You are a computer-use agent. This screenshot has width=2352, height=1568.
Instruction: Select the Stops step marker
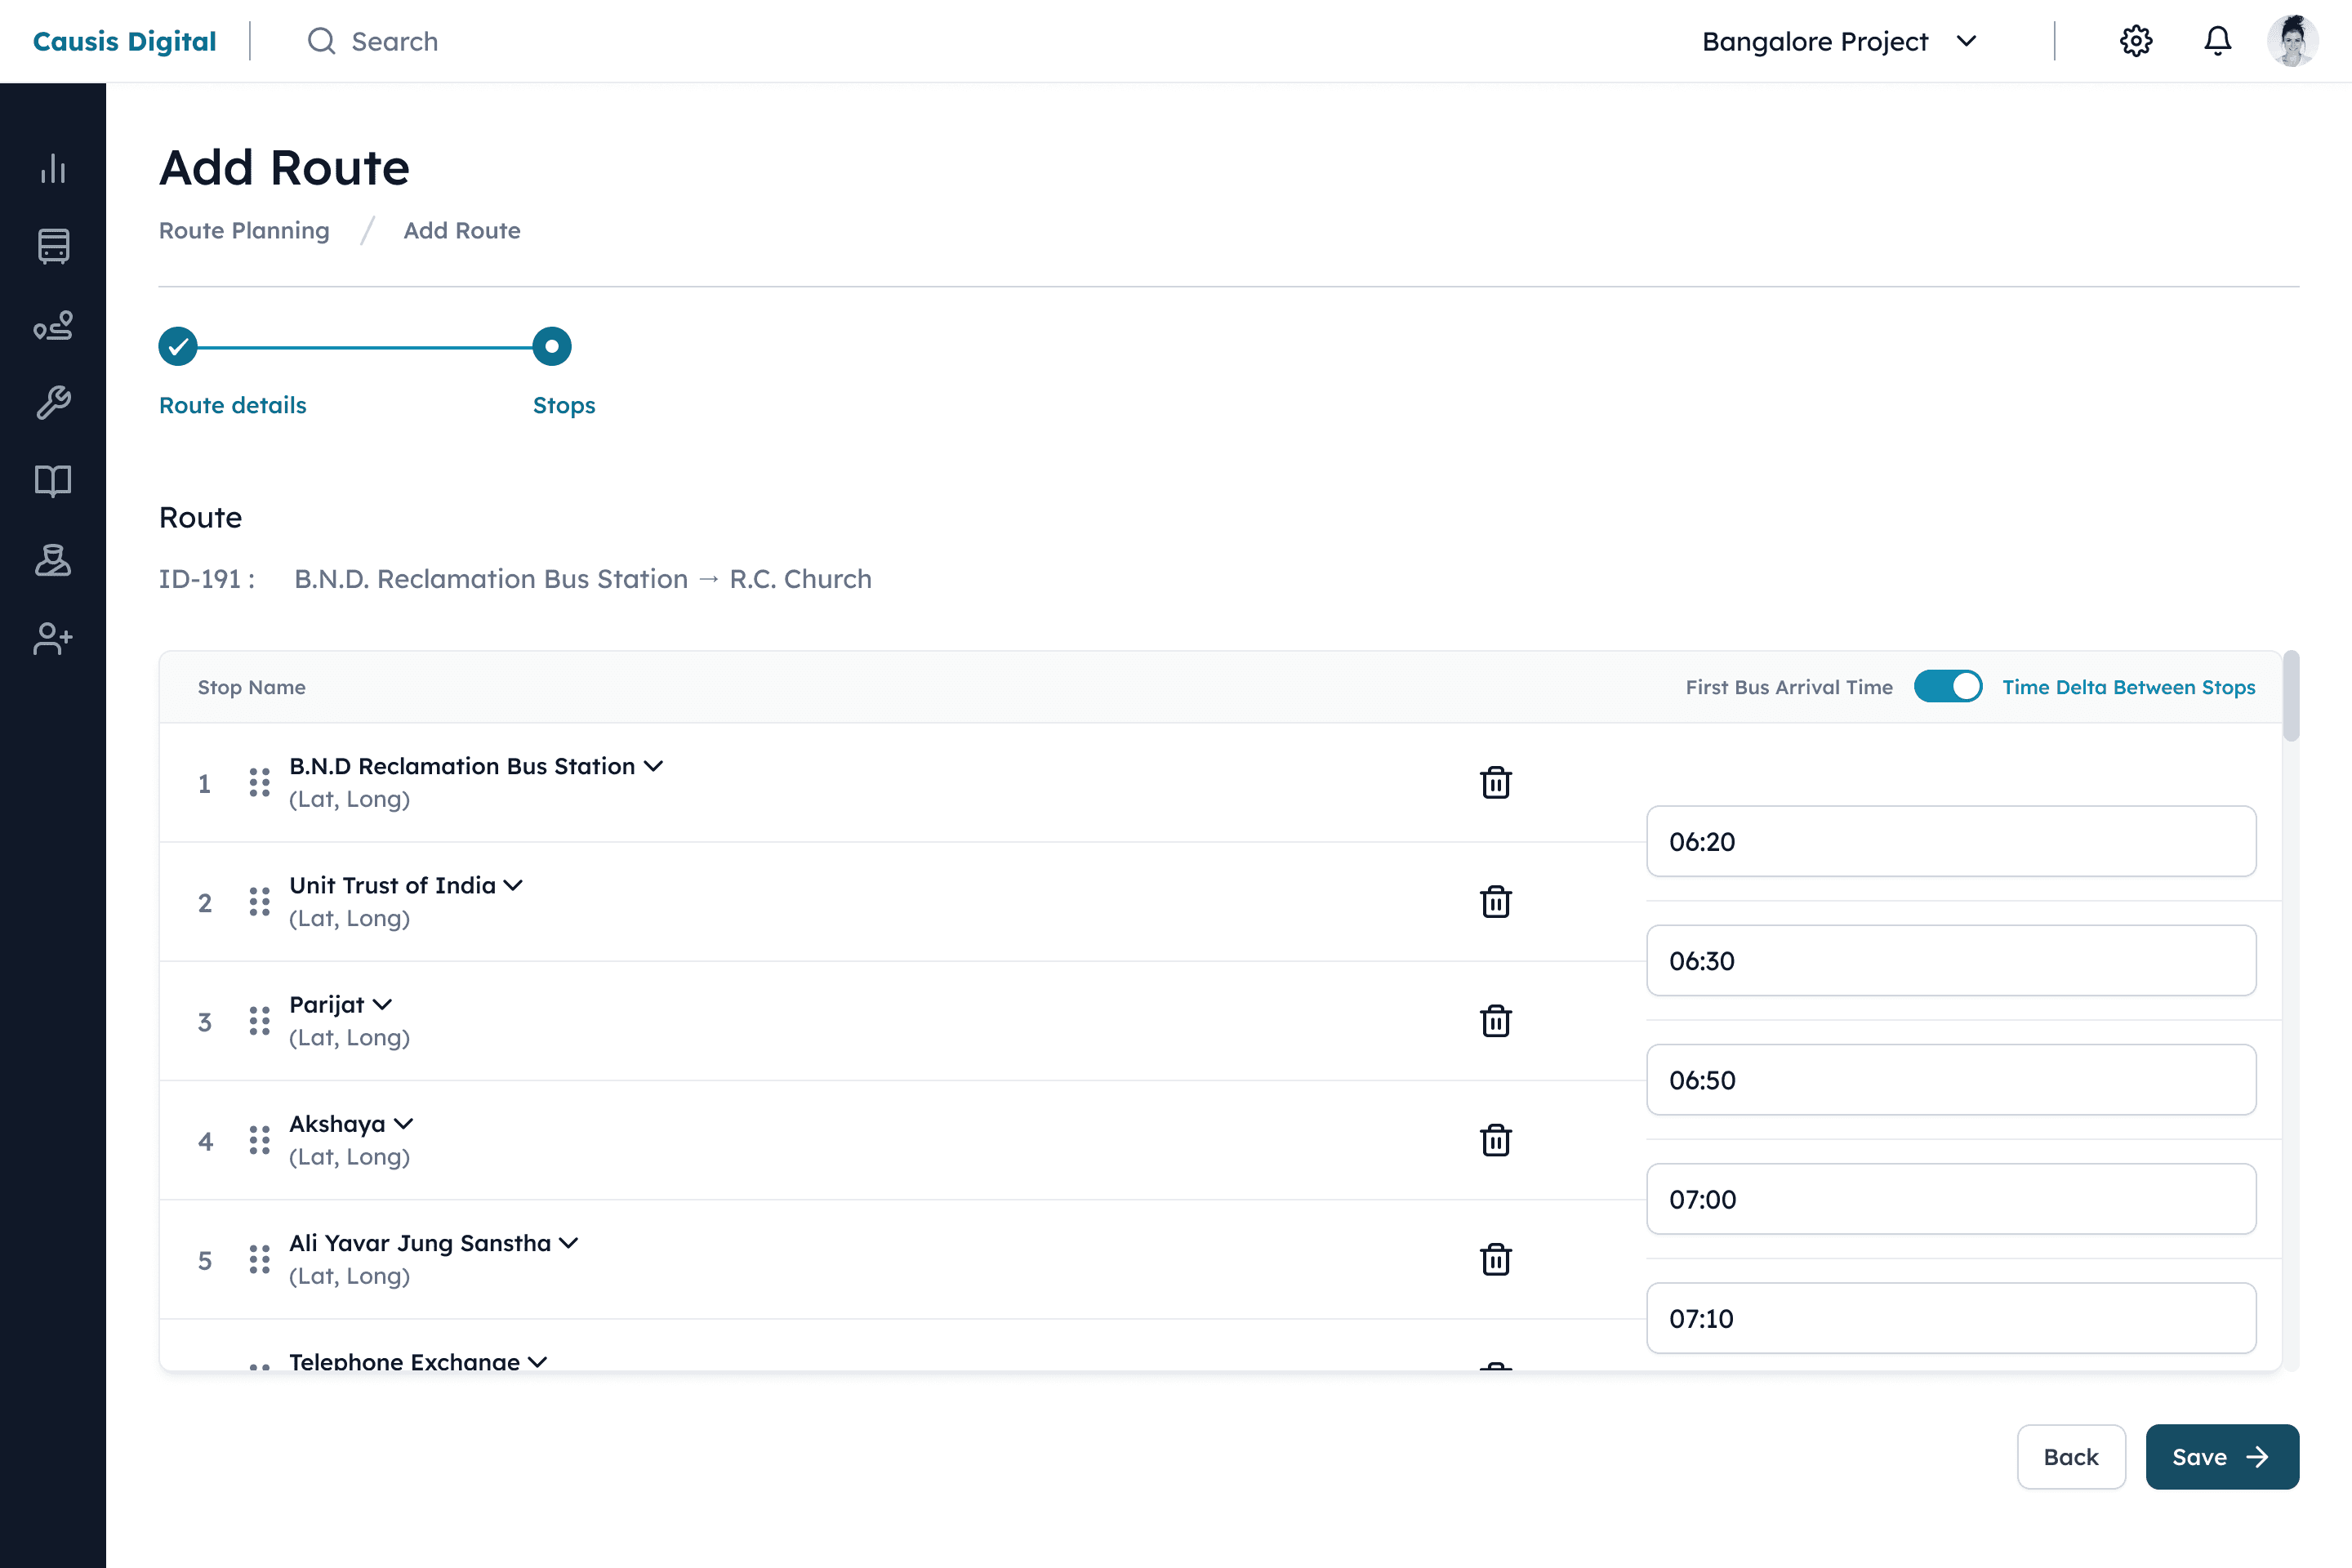click(552, 347)
